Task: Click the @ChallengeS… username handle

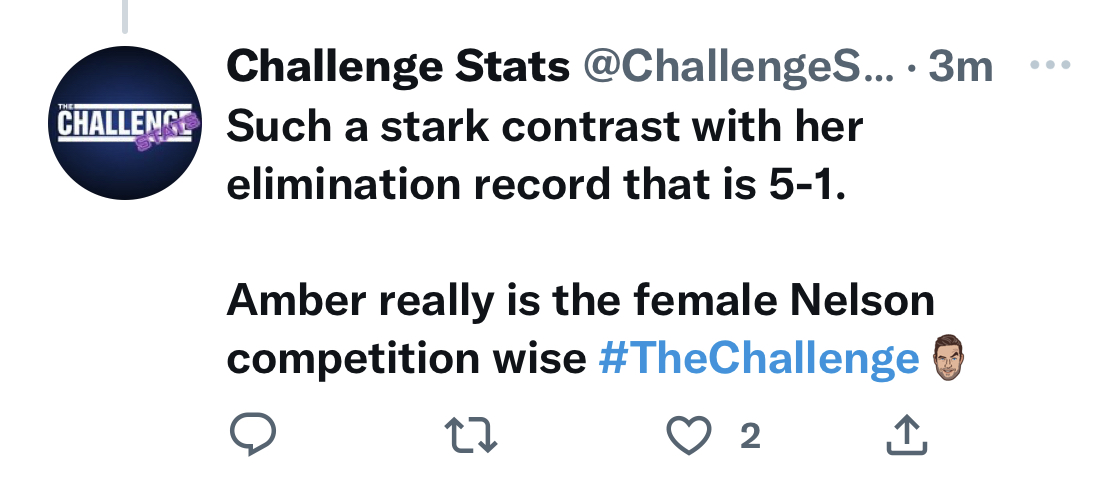Action: pyautogui.click(x=738, y=67)
